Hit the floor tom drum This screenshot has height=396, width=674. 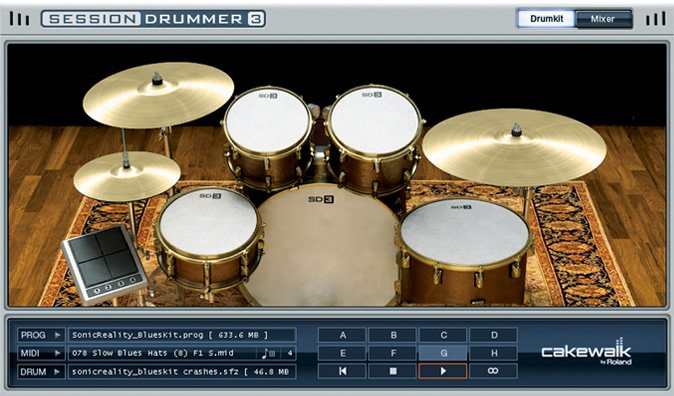(x=465, y=233)
